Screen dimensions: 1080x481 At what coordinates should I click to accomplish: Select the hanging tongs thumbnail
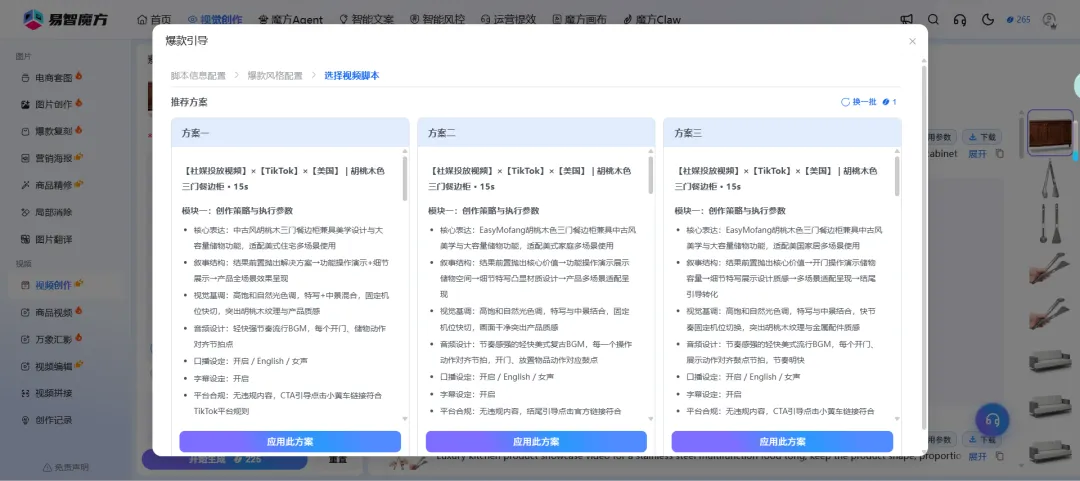[1050, 179]
